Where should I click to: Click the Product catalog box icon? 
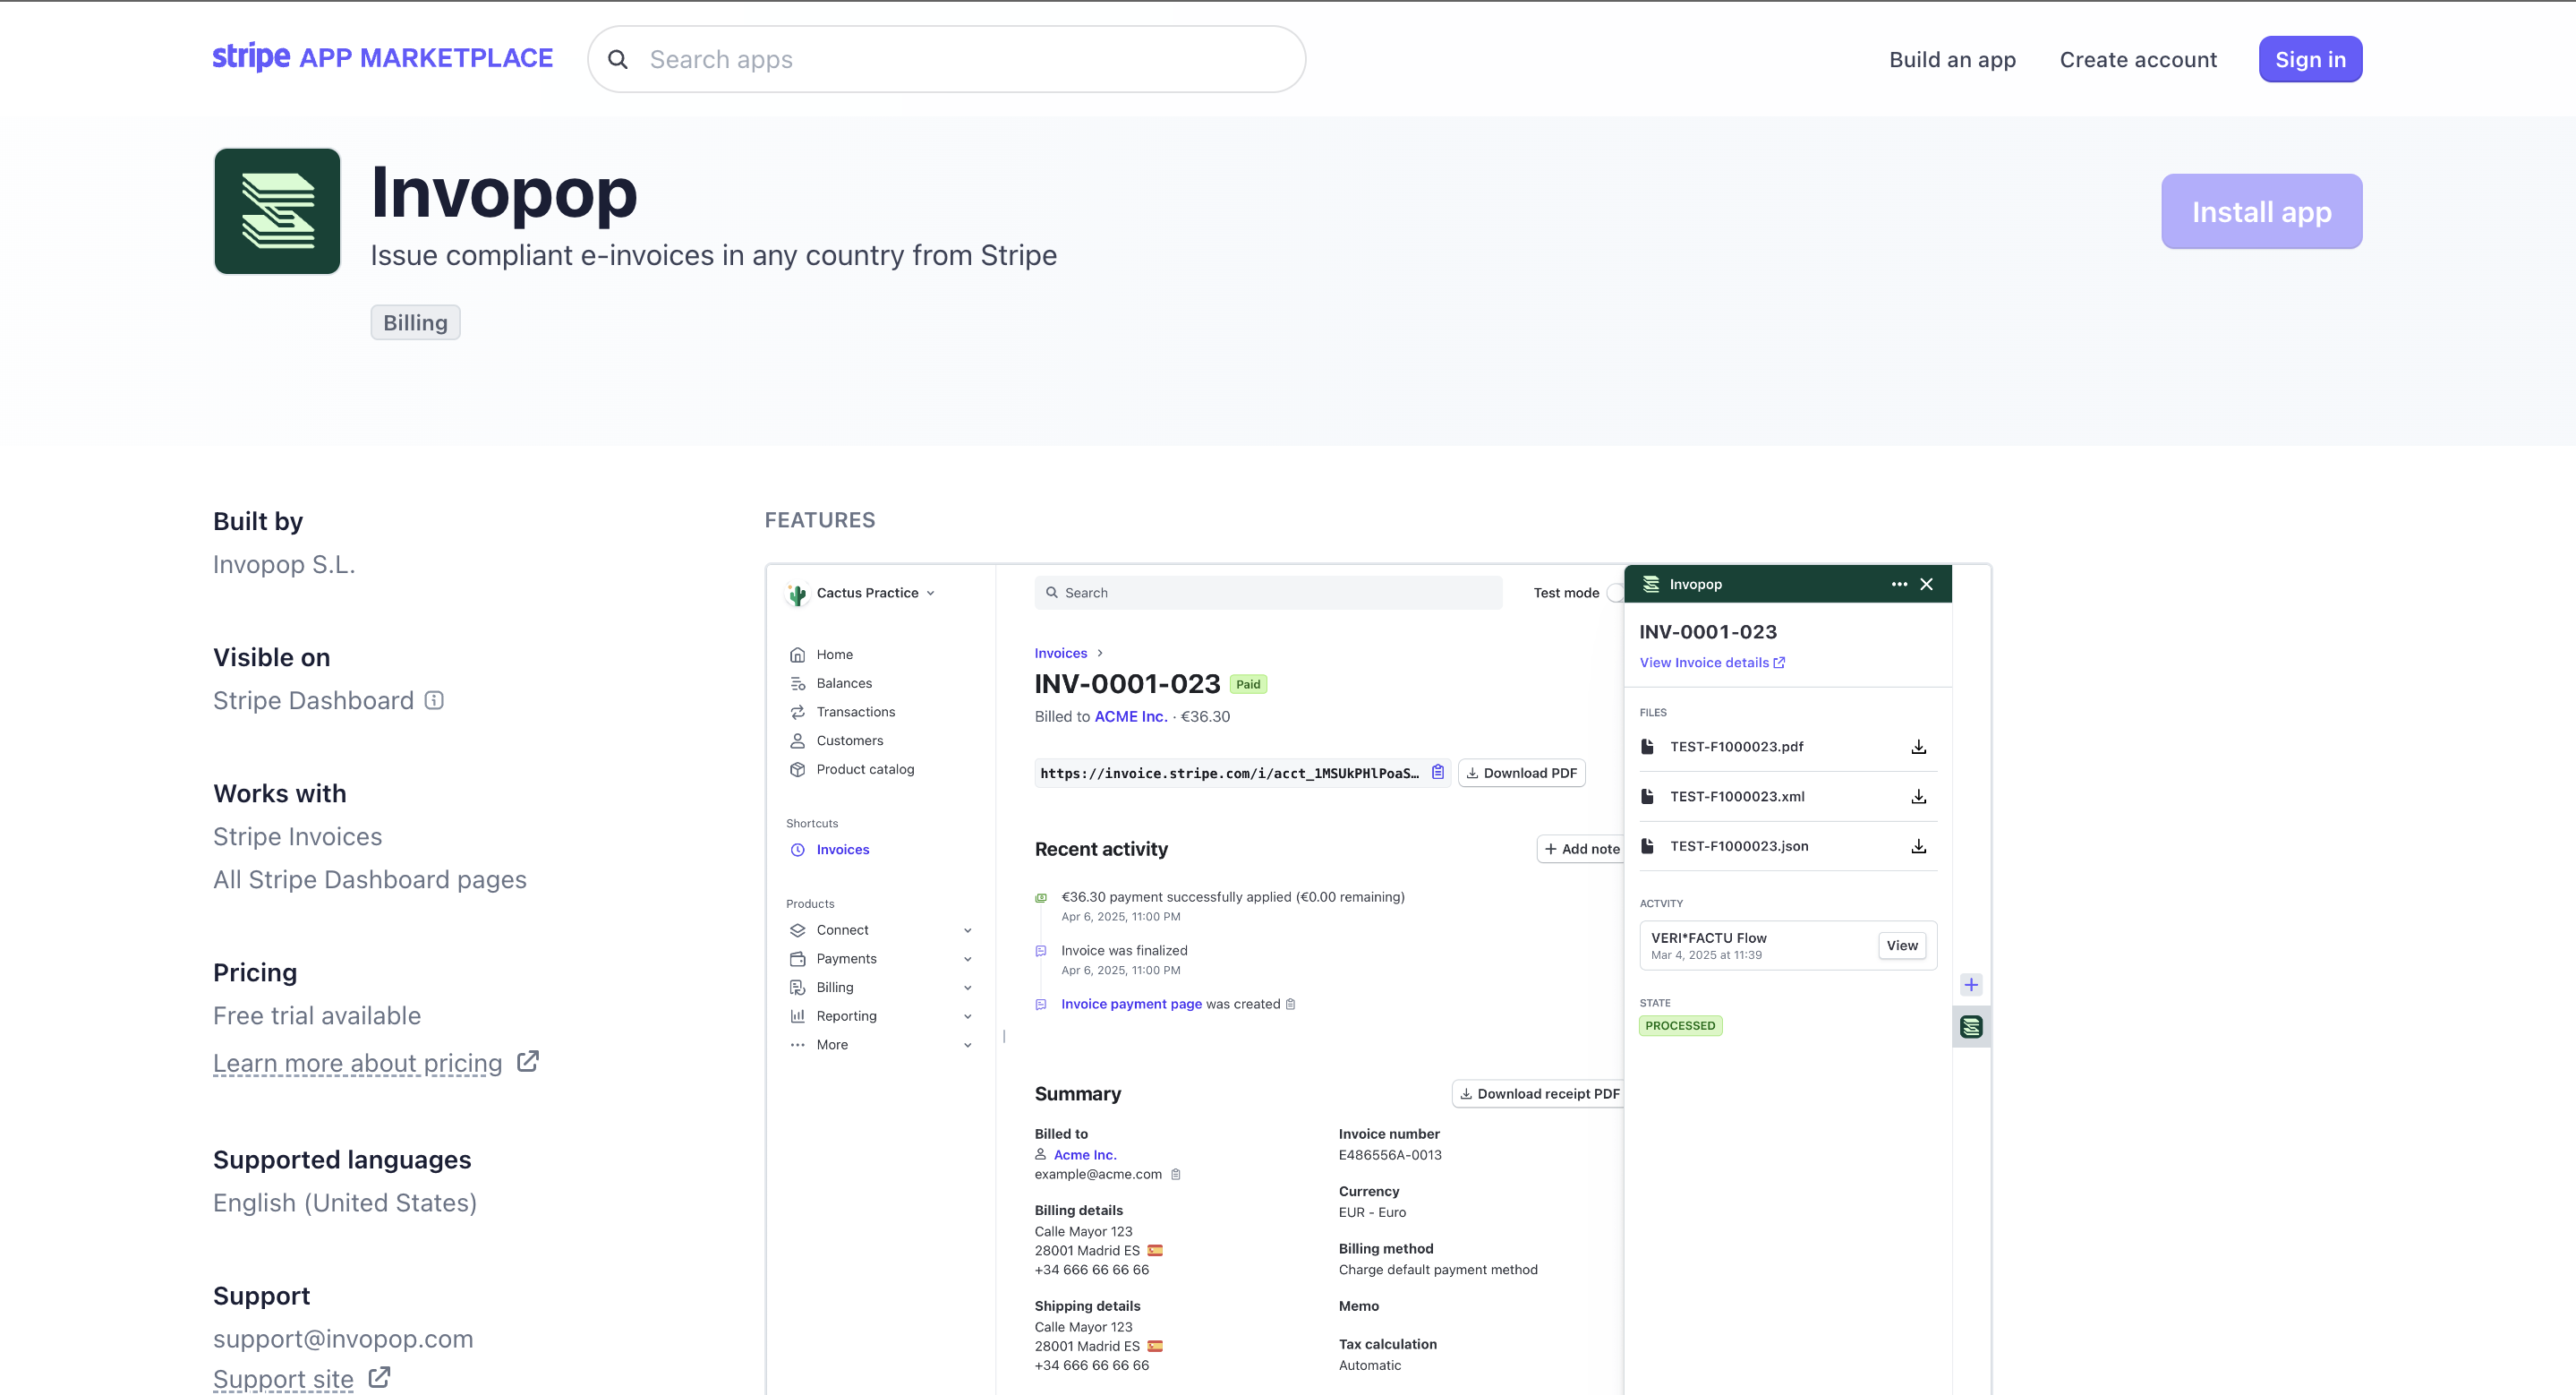coord(797,769)
